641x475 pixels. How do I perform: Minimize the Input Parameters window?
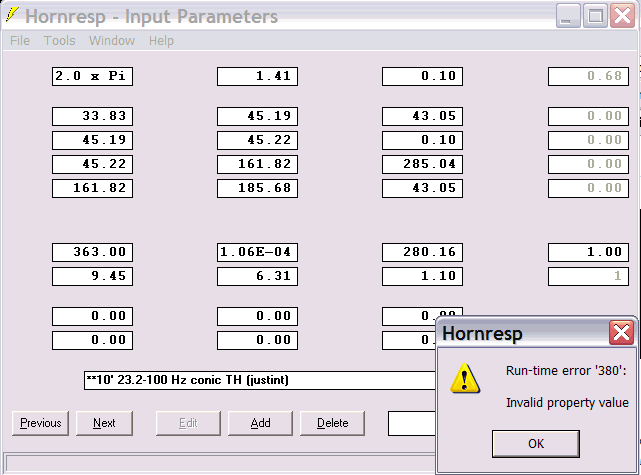[x=568, y=16]
